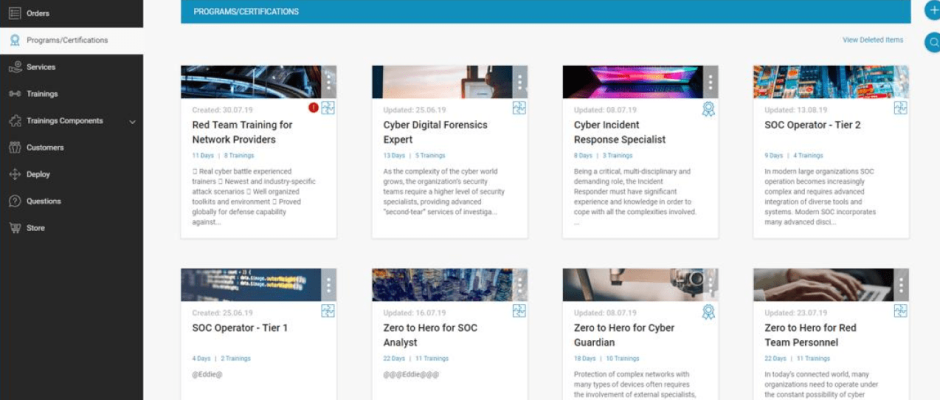Click puzzle icon on Red Team Training card
The height and width of the screenshot is (400, 940).
point(328,108)
